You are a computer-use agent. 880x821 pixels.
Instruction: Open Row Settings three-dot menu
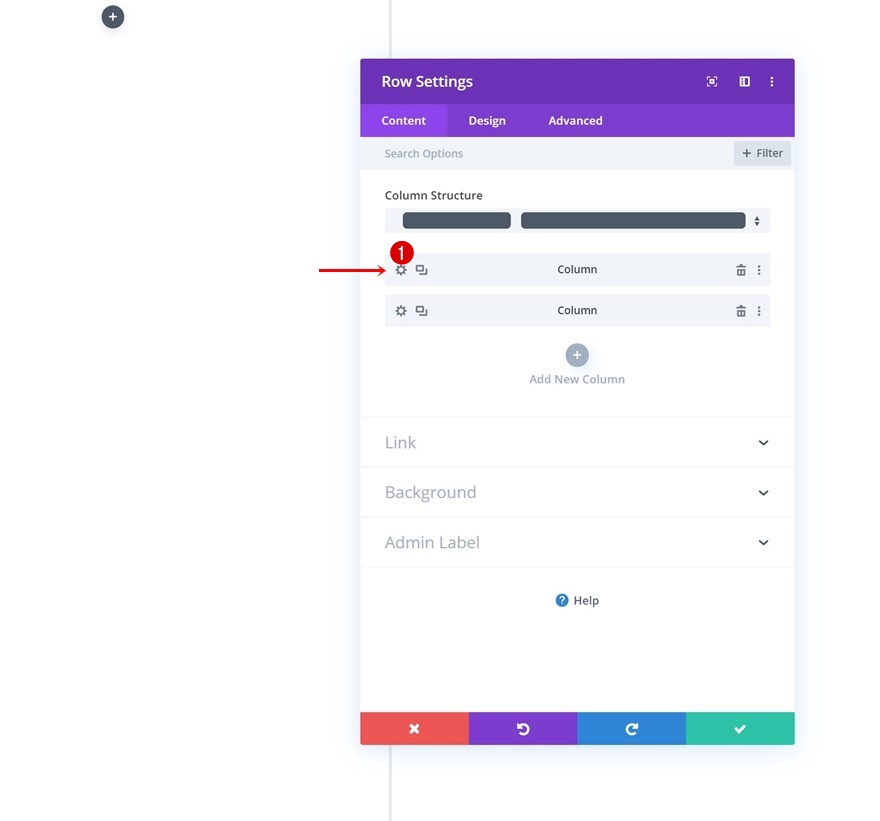click(x=772, y=81)
